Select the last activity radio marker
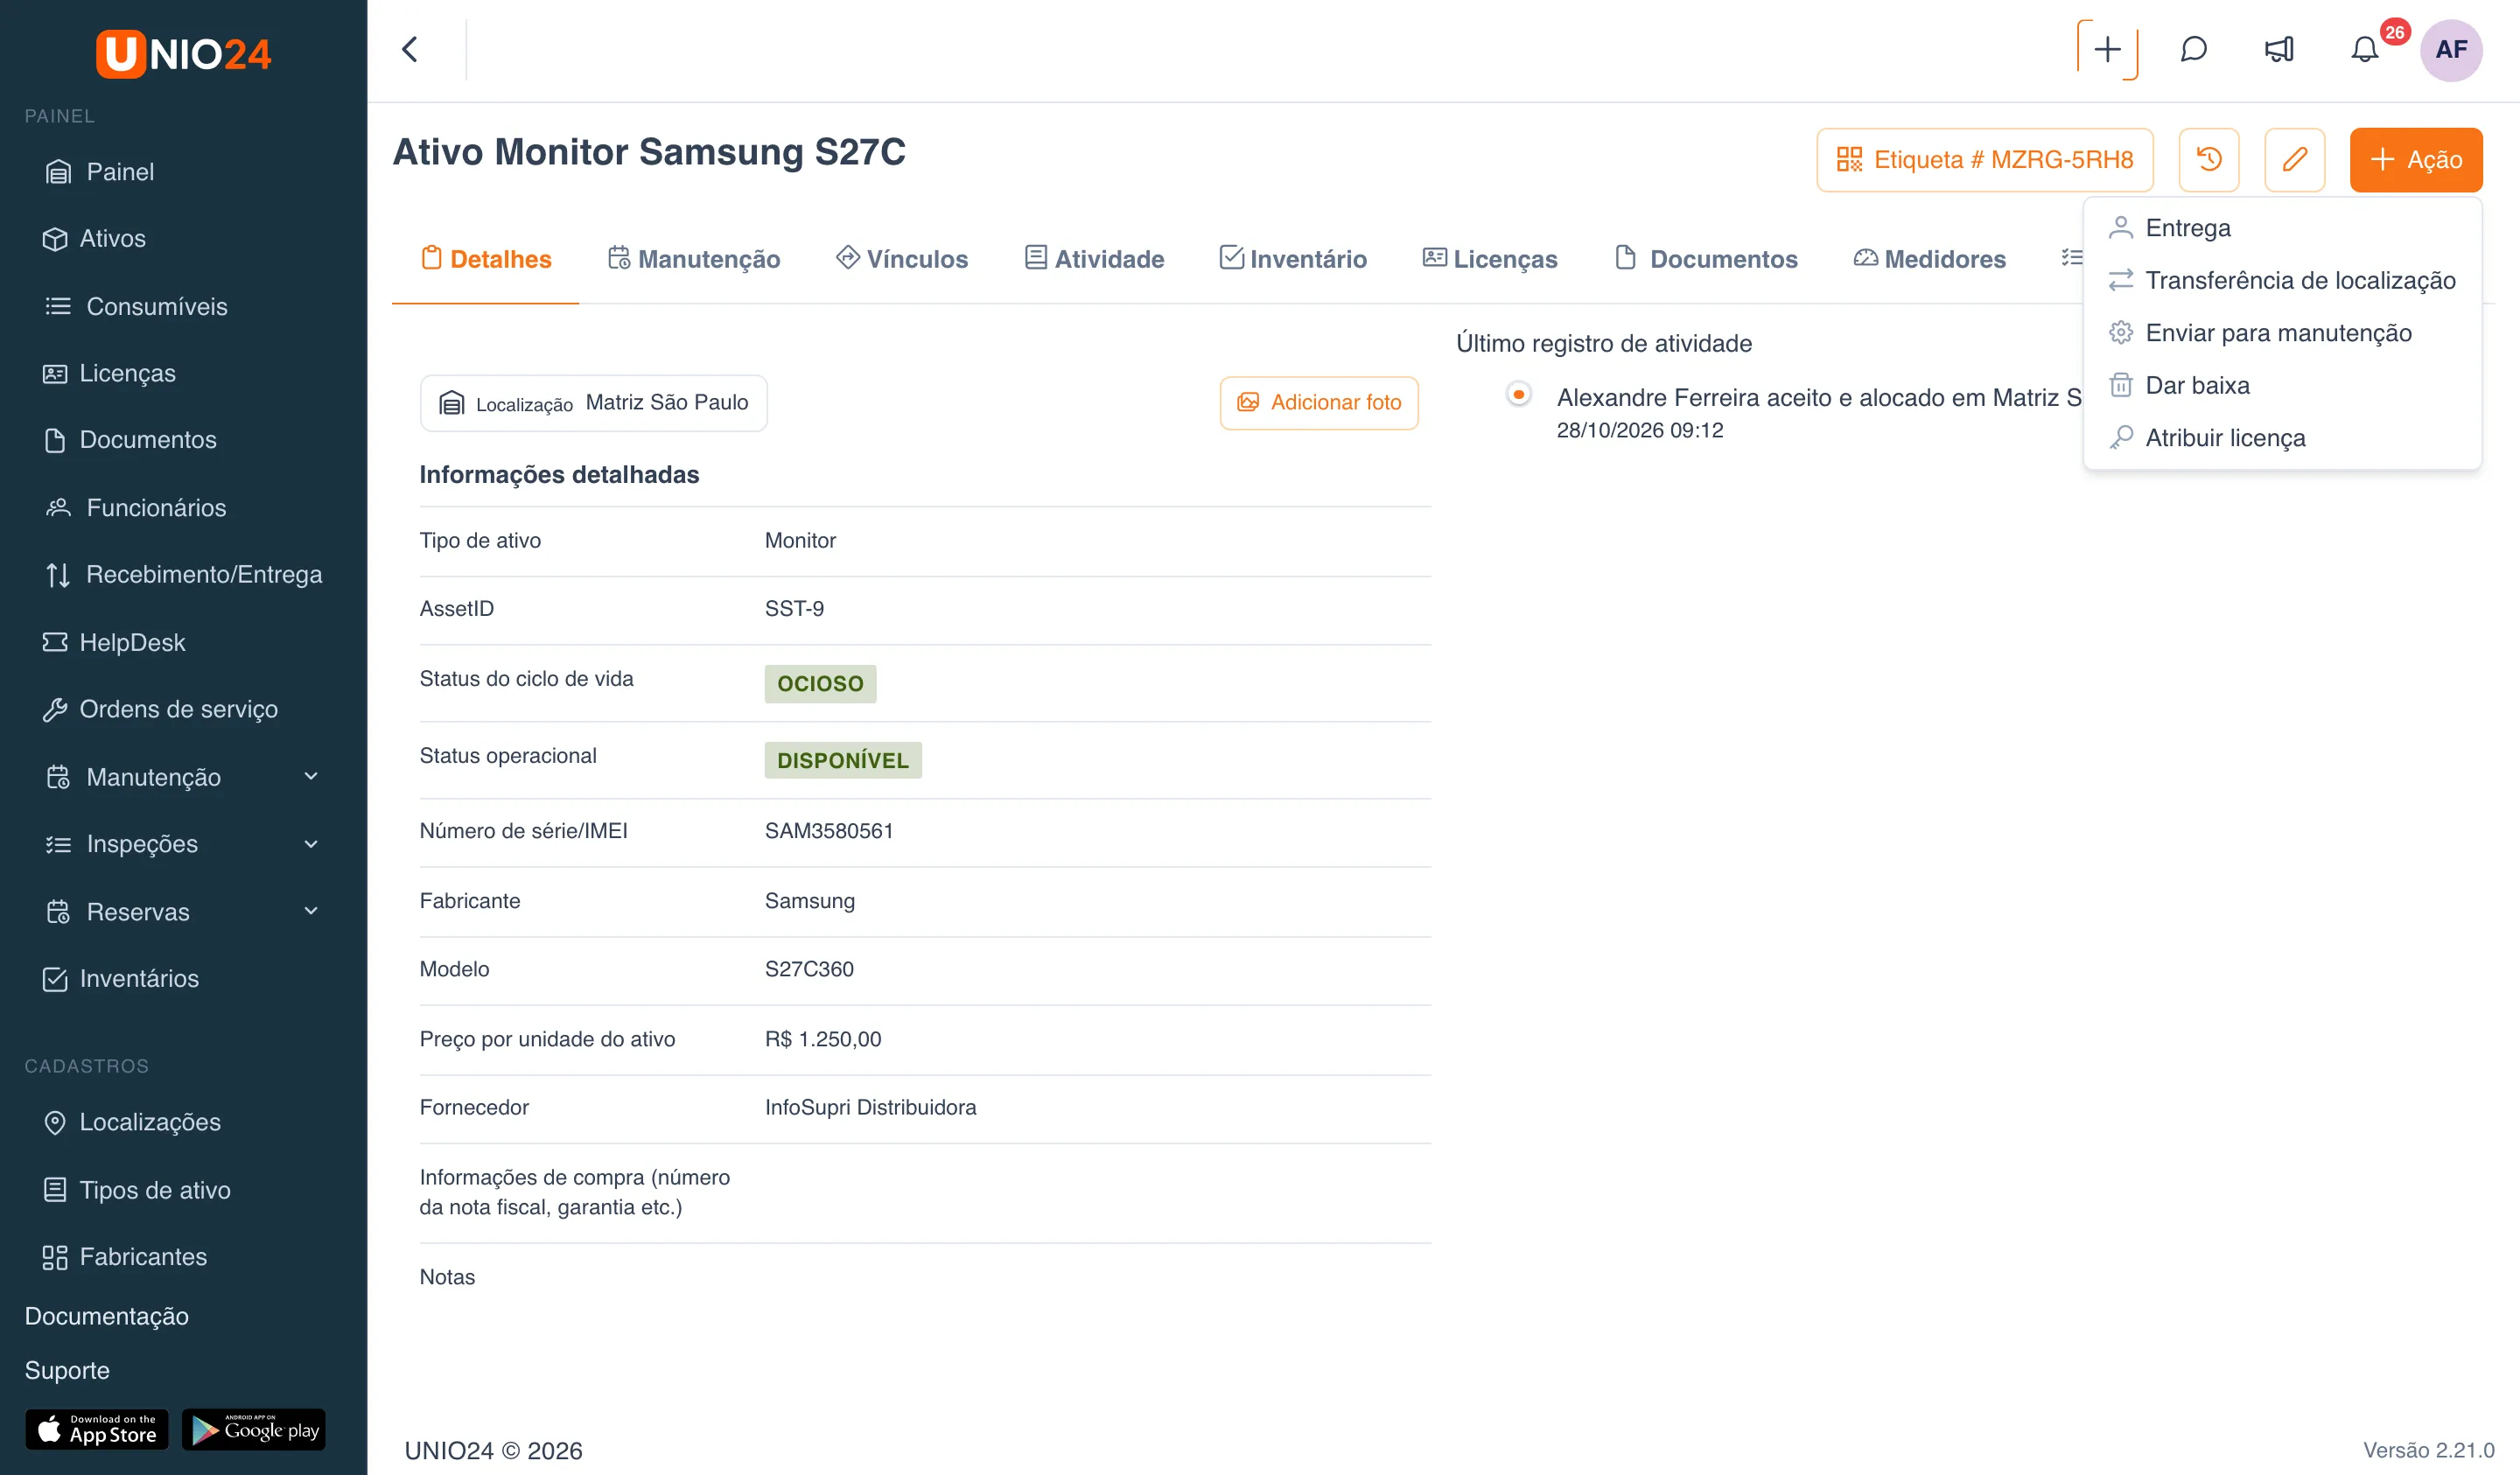Screen dimensions: 2520x1475 [x=1518, y=394]
